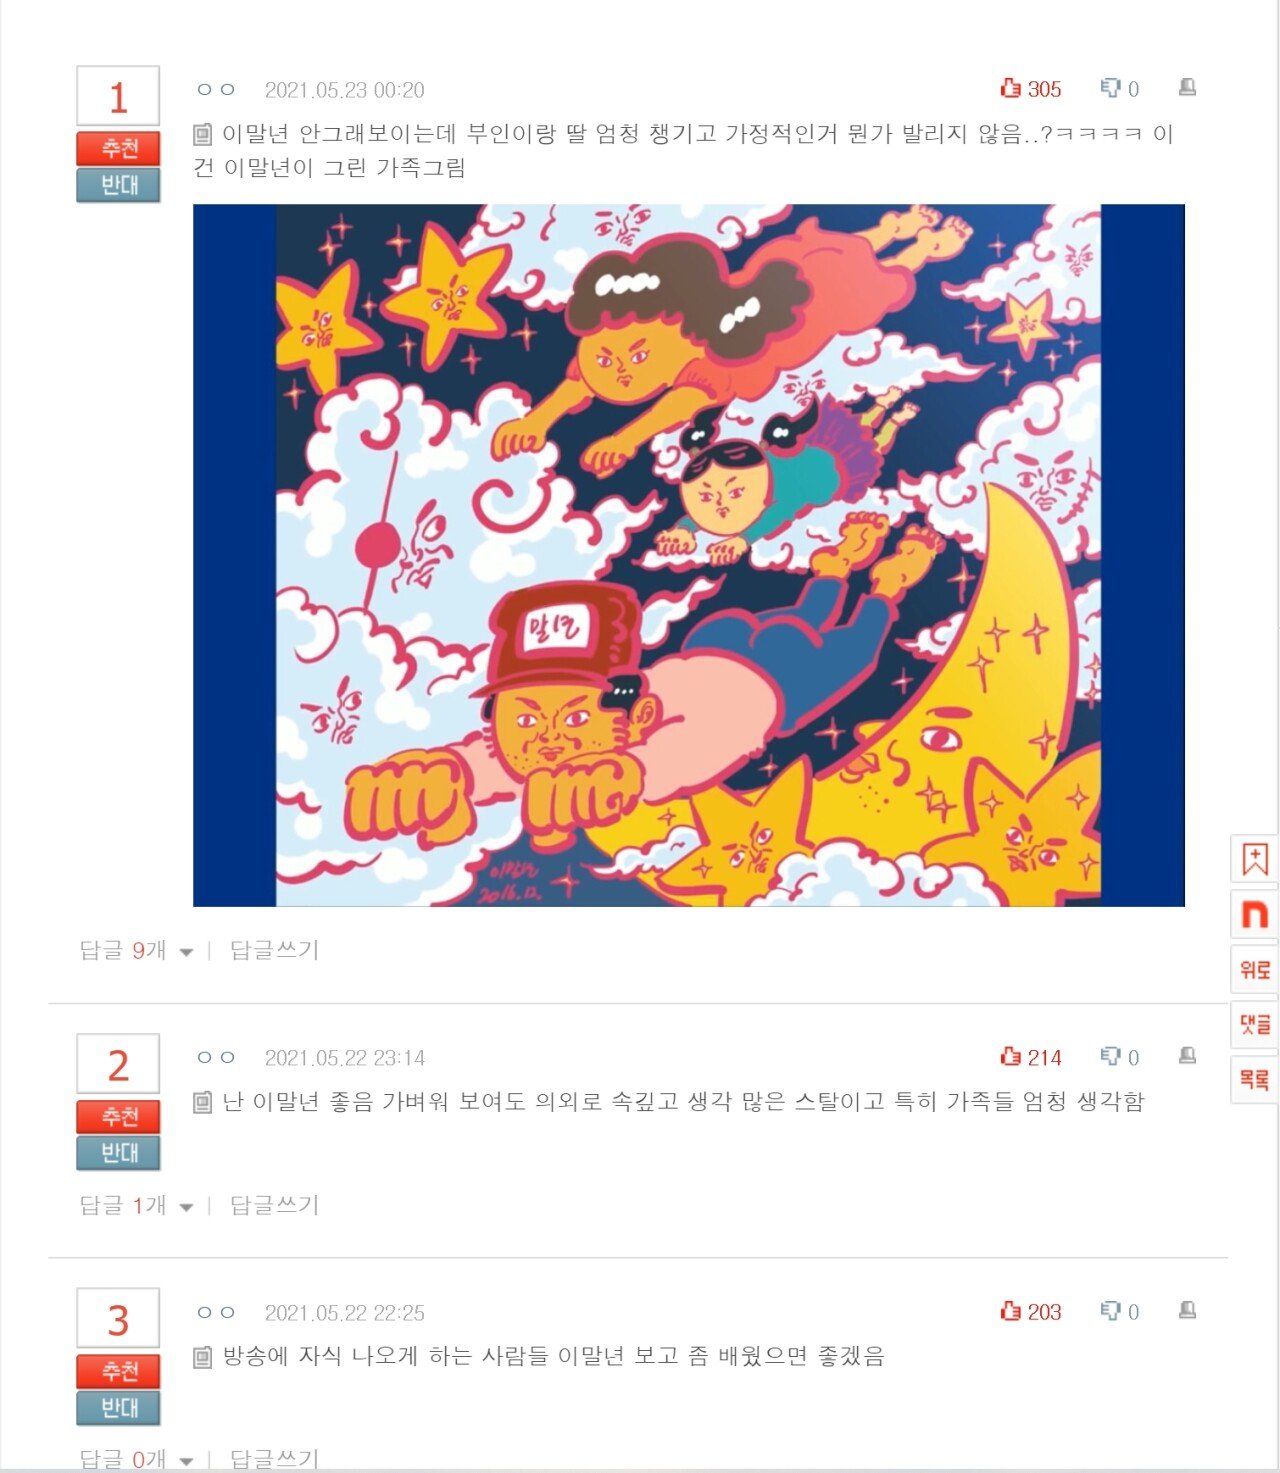Click thumbs-up icon showing 203
Screen dimensions: 1280x1473
coord(1010,1311)
